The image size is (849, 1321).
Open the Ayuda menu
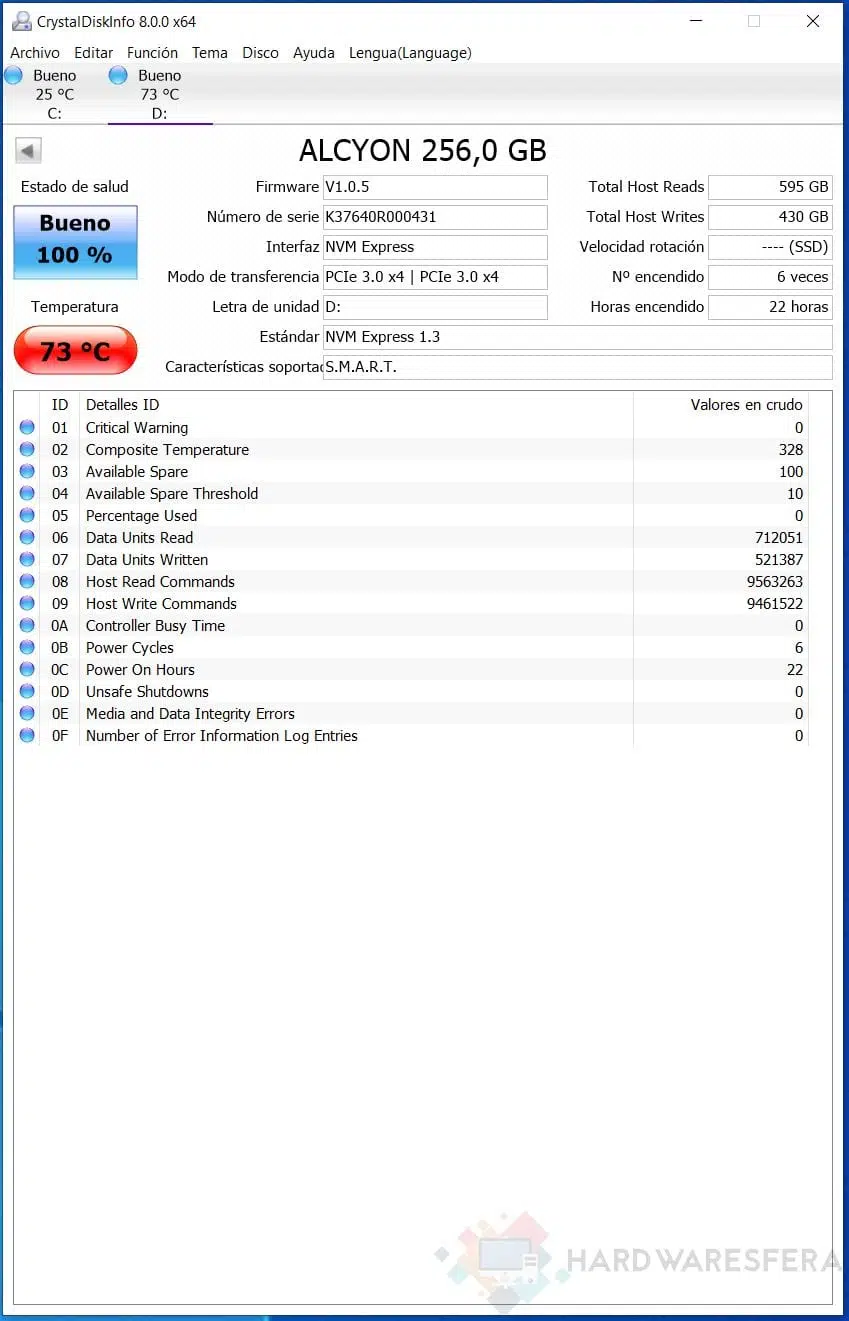(314, 53)
